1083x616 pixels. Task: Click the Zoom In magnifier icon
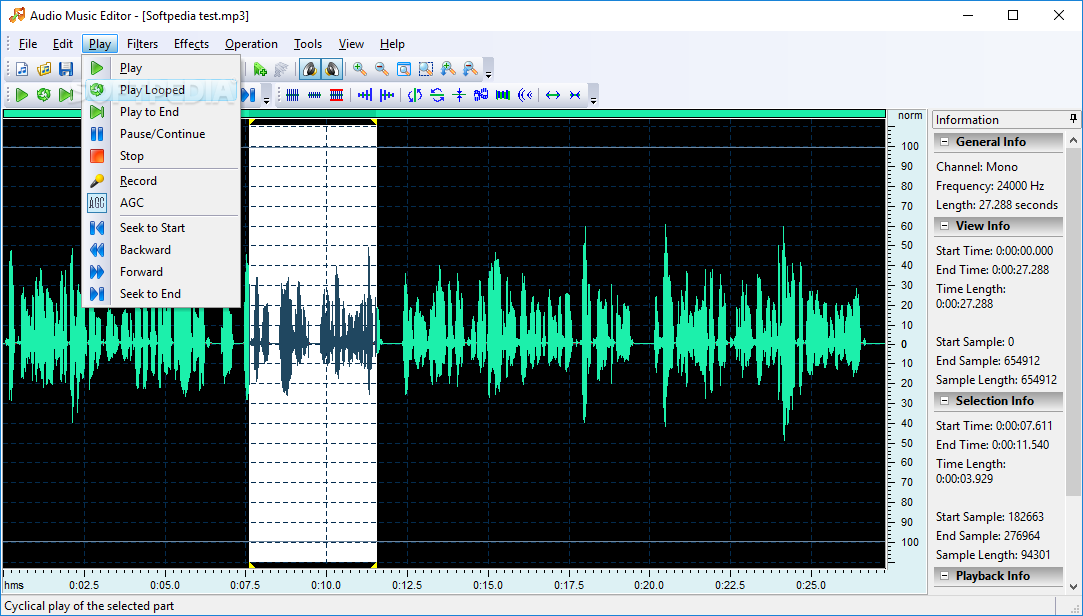[360, 69]
